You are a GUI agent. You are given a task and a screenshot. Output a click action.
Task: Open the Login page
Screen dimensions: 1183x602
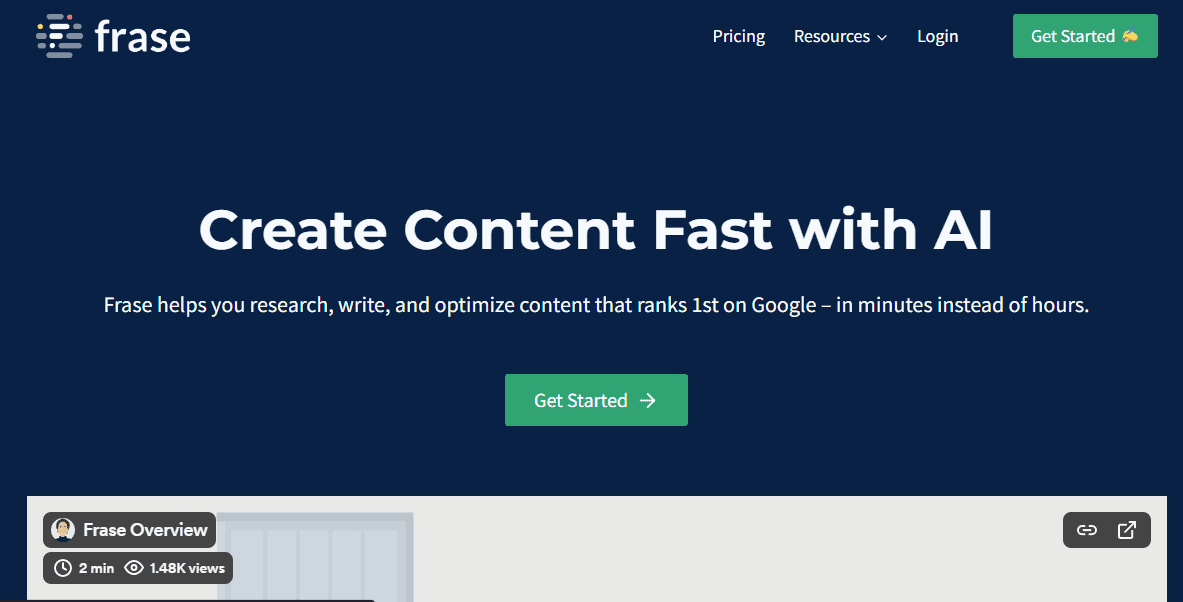pos(938,36)
